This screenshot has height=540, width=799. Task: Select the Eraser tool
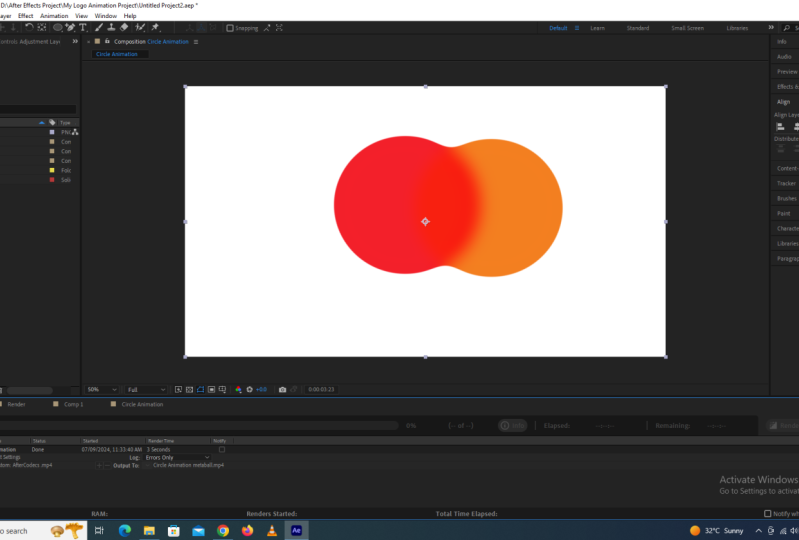point(124,28)
